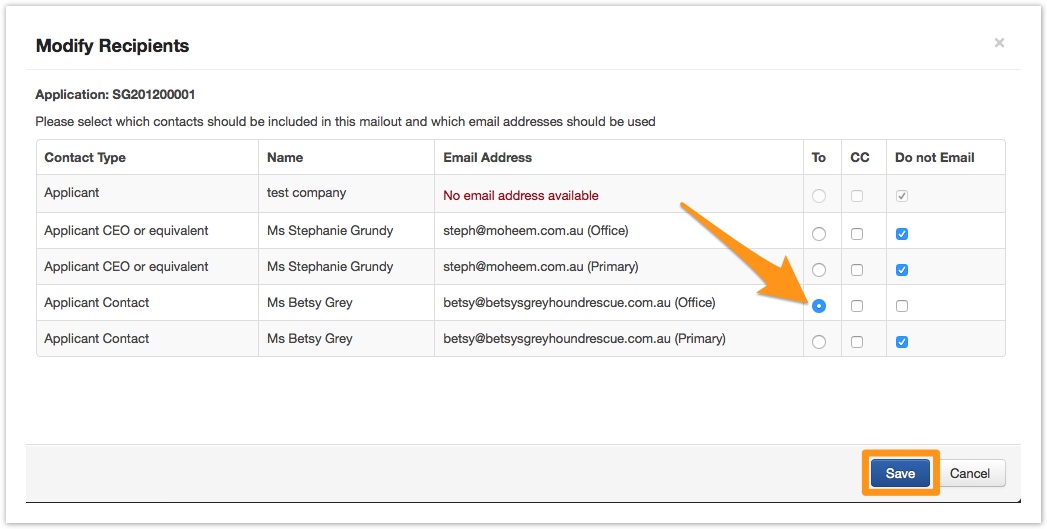The height and width of the screenshot is (529, 1047).
Task: Click the Contact Type column header
Action: [85, 157]
